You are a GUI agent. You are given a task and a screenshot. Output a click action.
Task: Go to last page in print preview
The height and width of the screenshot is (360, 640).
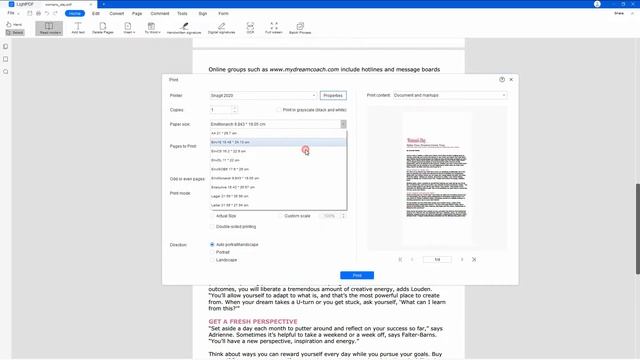click(x=474, y=260)
